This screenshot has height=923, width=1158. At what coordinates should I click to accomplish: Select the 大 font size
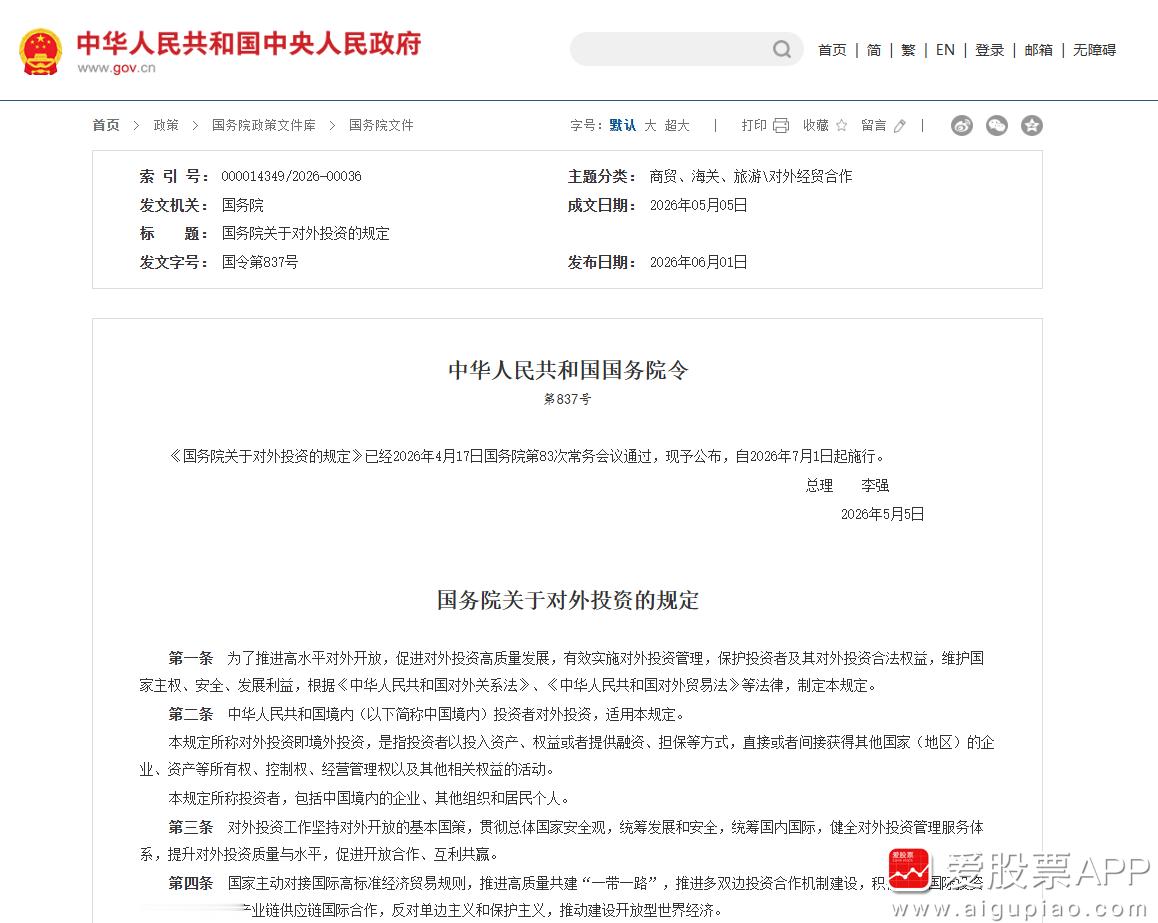[650, 125]
